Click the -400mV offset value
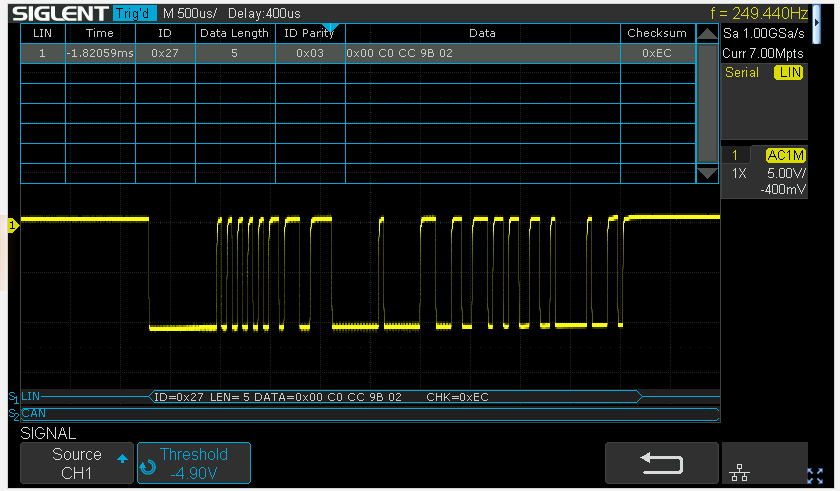 coord(783,189)
